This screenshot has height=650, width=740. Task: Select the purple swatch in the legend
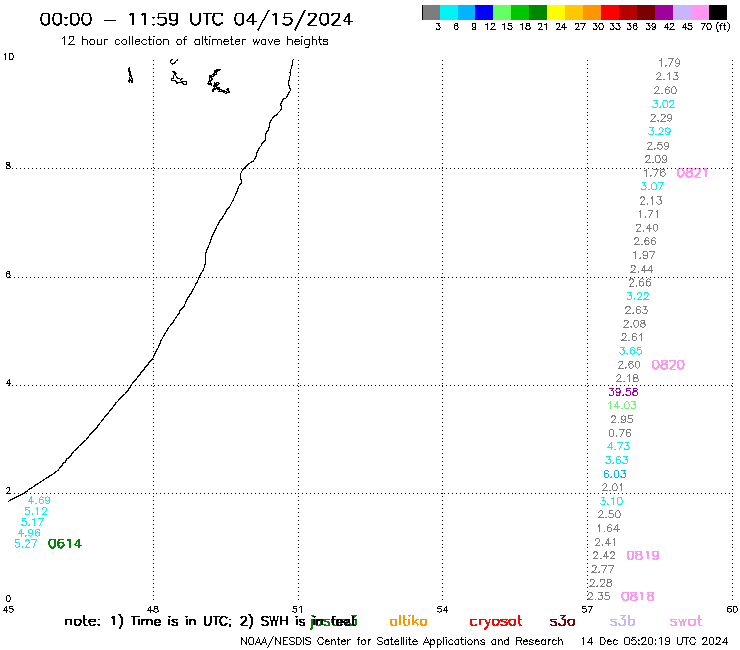(x=664, y=12)
